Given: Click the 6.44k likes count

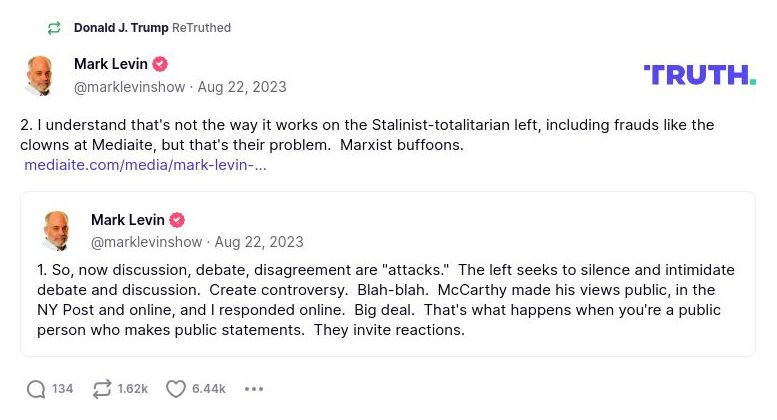Looking at the screenshot, I should (x=208, y=389).
